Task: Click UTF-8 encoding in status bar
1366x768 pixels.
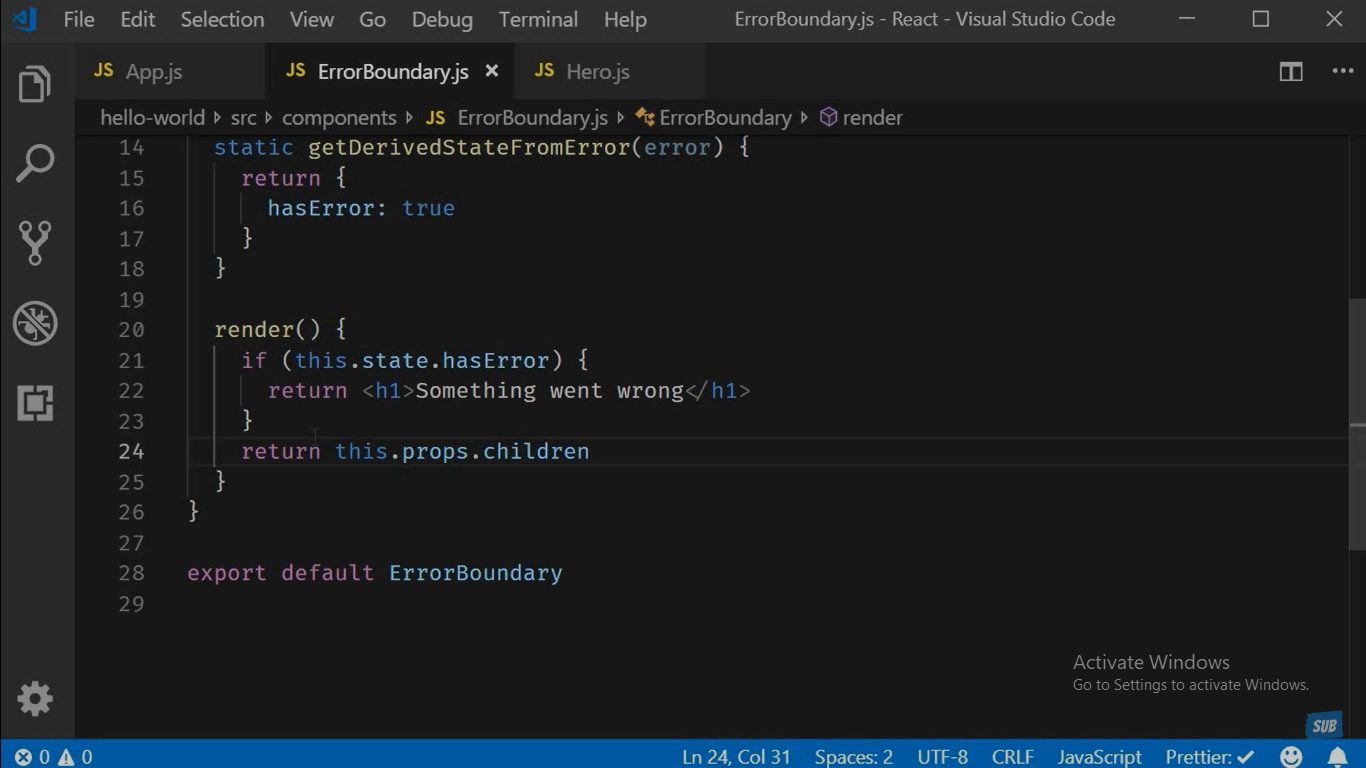Action: 942,757
